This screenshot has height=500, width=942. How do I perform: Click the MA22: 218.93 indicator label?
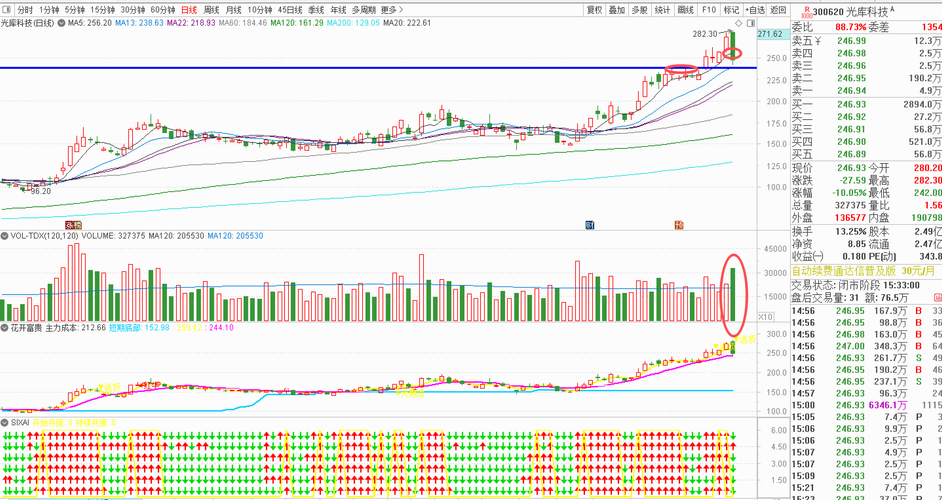190,23
